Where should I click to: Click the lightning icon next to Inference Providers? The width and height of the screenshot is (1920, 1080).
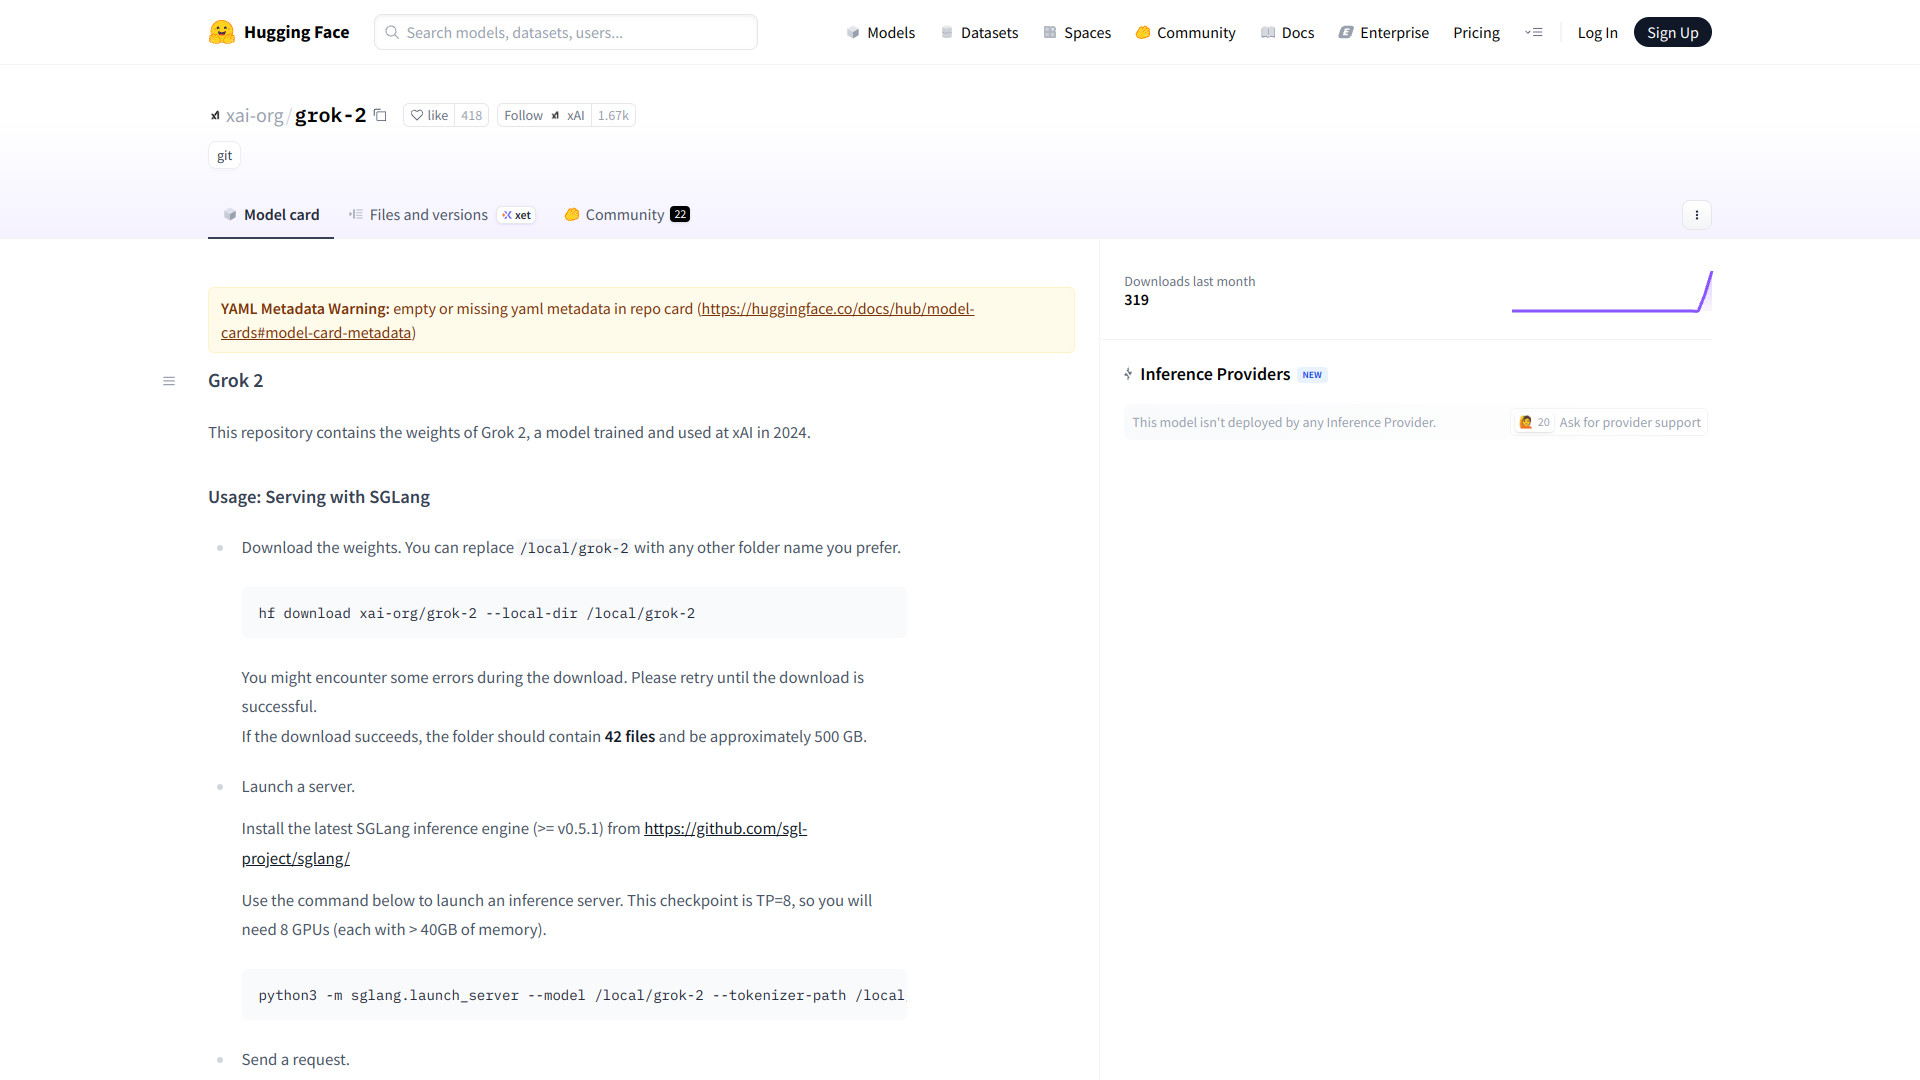1128,374
